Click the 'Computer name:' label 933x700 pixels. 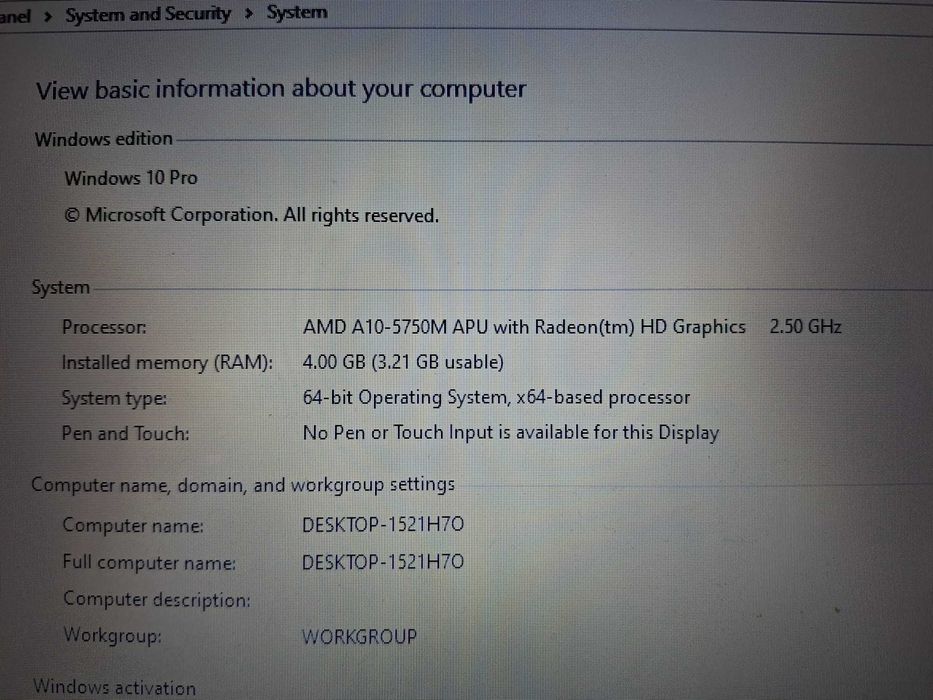pyautogui.click(x=133, y=526)
